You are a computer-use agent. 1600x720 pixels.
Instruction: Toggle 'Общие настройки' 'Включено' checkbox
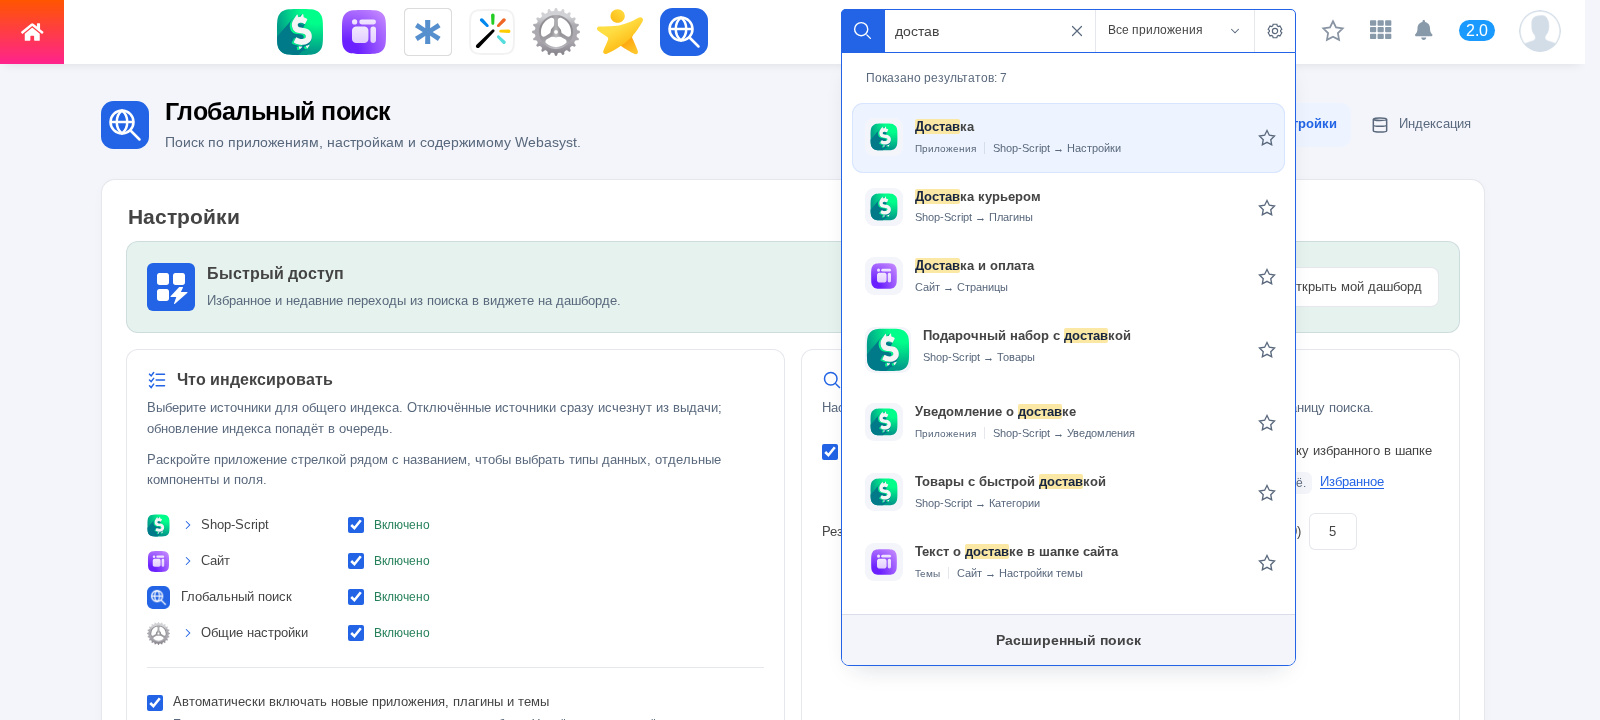coord(356,633)
